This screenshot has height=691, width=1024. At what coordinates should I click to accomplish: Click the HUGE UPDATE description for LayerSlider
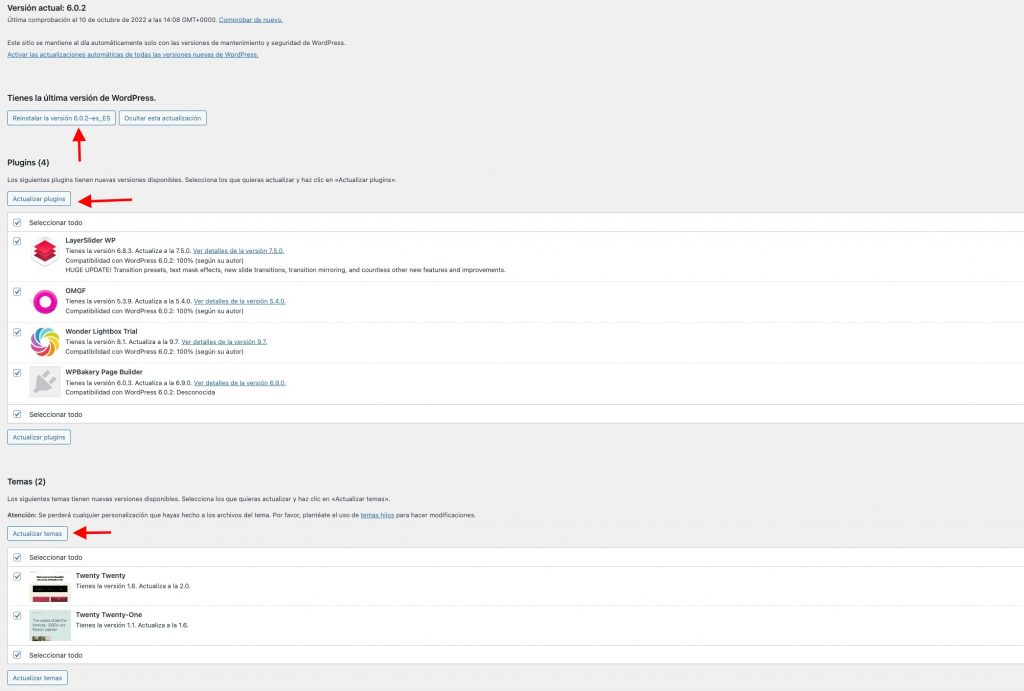pyautogui.click(x=285, y=270)
